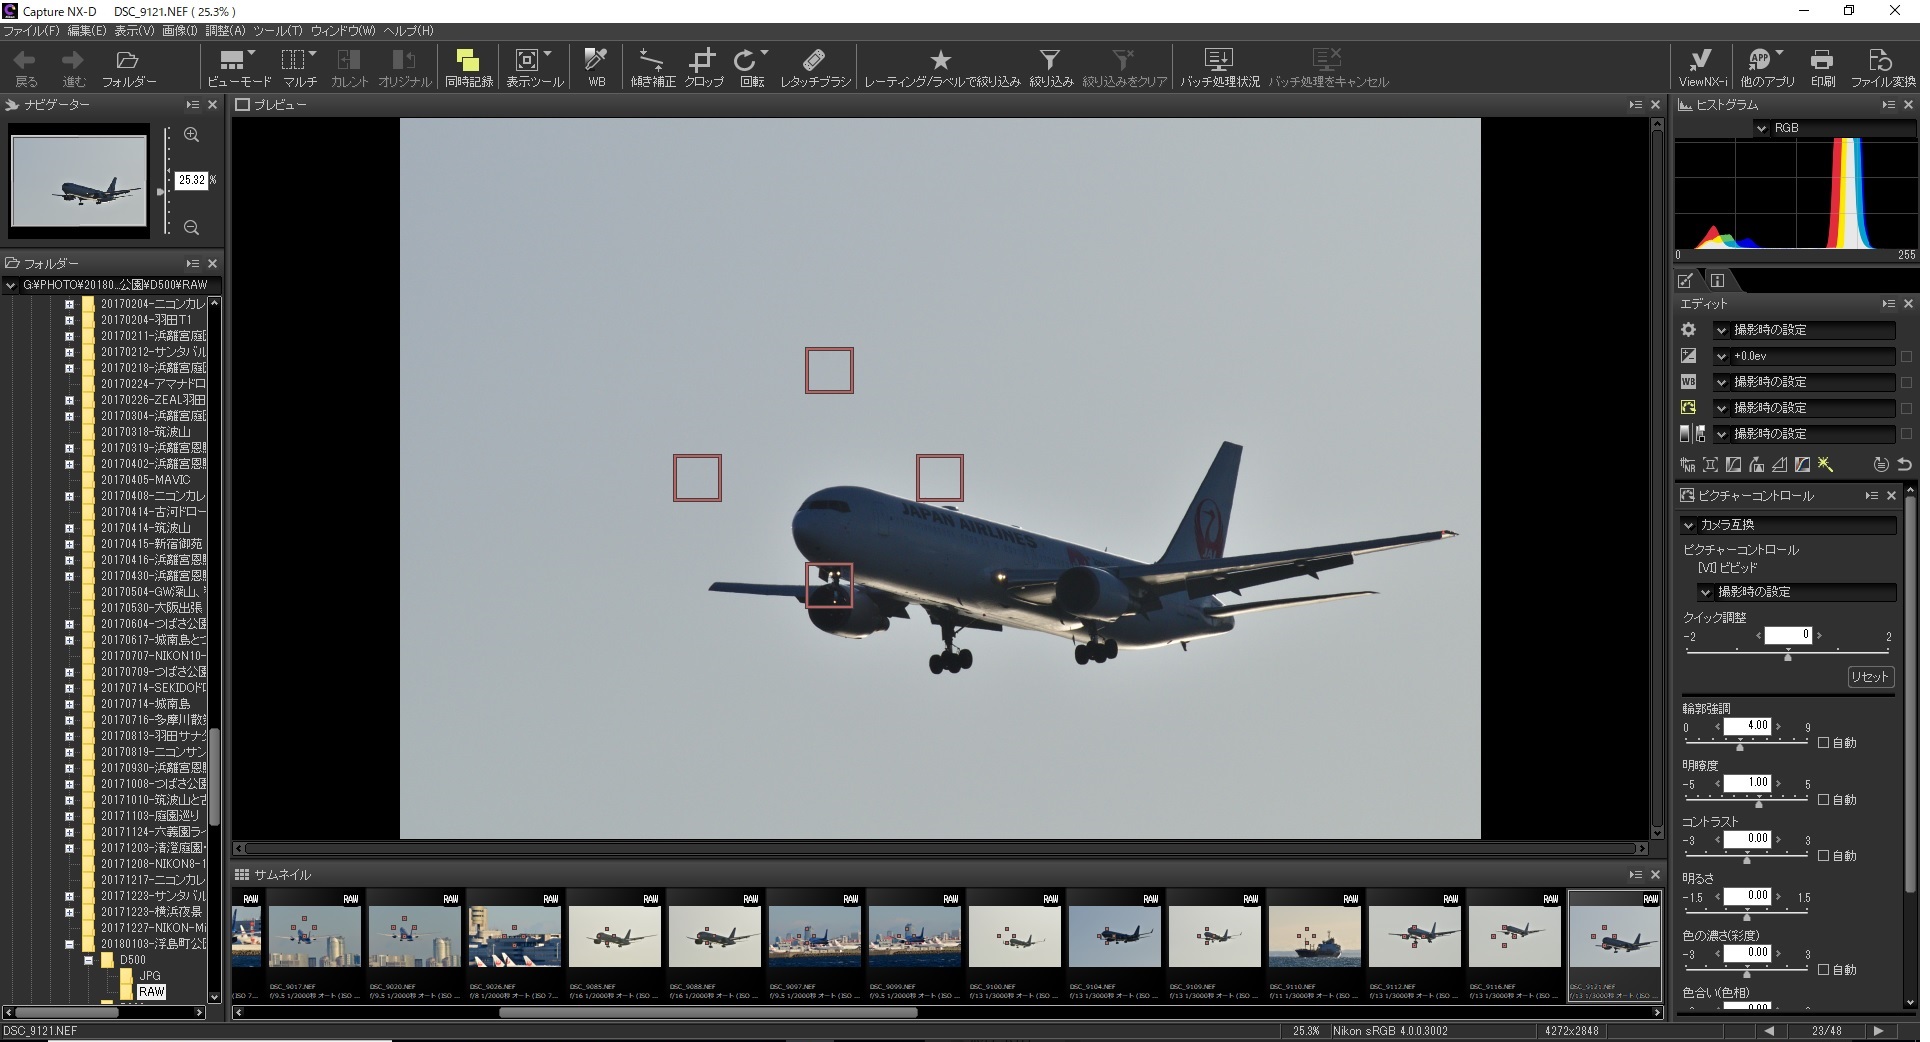Click the 印刷 print icon
Screen dimensions: 1930x1042
point(1822,67)
